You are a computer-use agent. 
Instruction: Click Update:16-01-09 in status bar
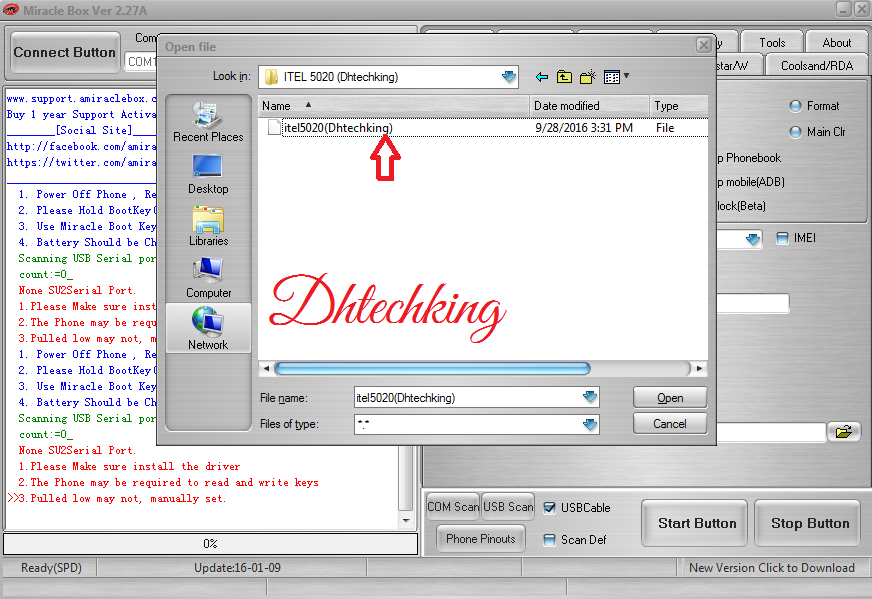[237, 567]
